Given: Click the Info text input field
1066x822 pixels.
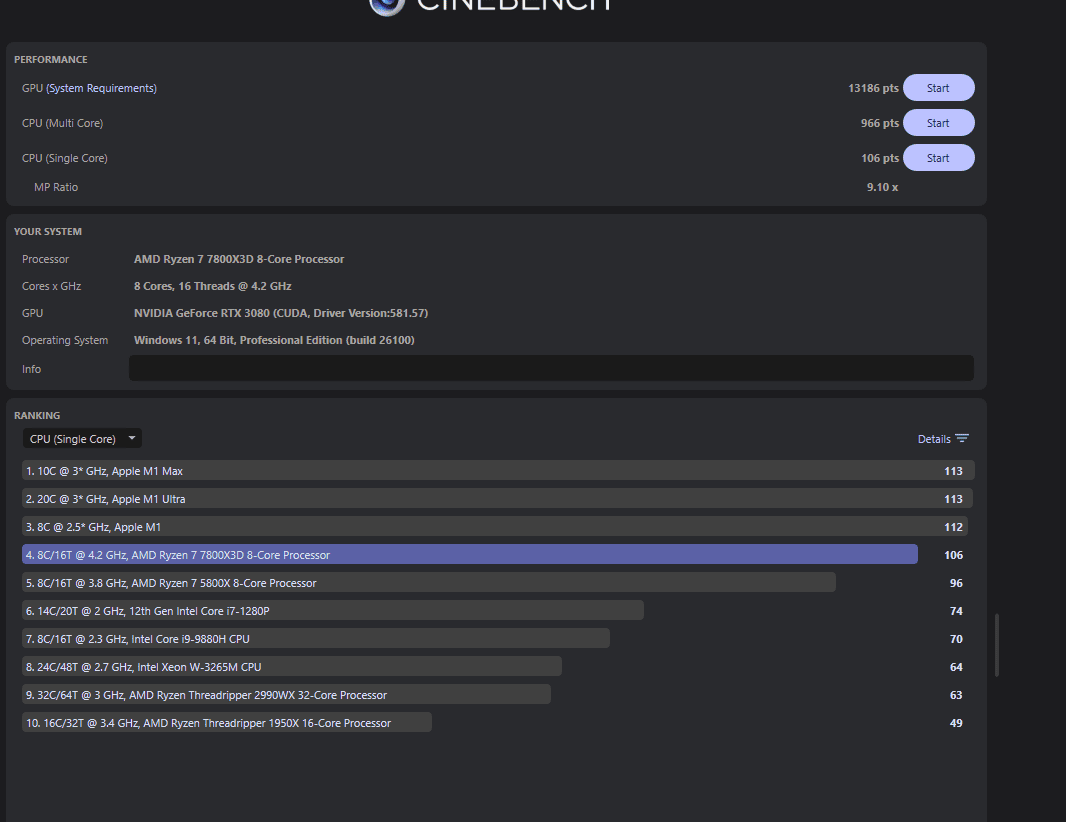Looking at the screenshot, I should coord(551,368).
